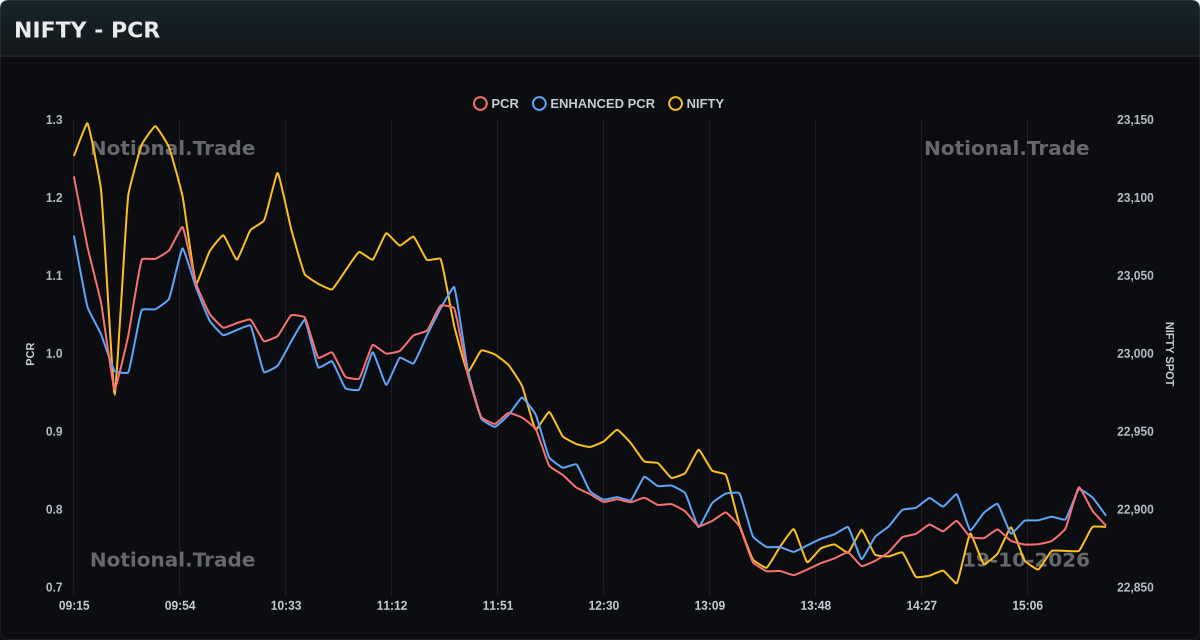Image resolution: width=1200 pixels, height=640 pixels.
Task: Click the 22,900 Nifty spot tick
Action: 1135,510
